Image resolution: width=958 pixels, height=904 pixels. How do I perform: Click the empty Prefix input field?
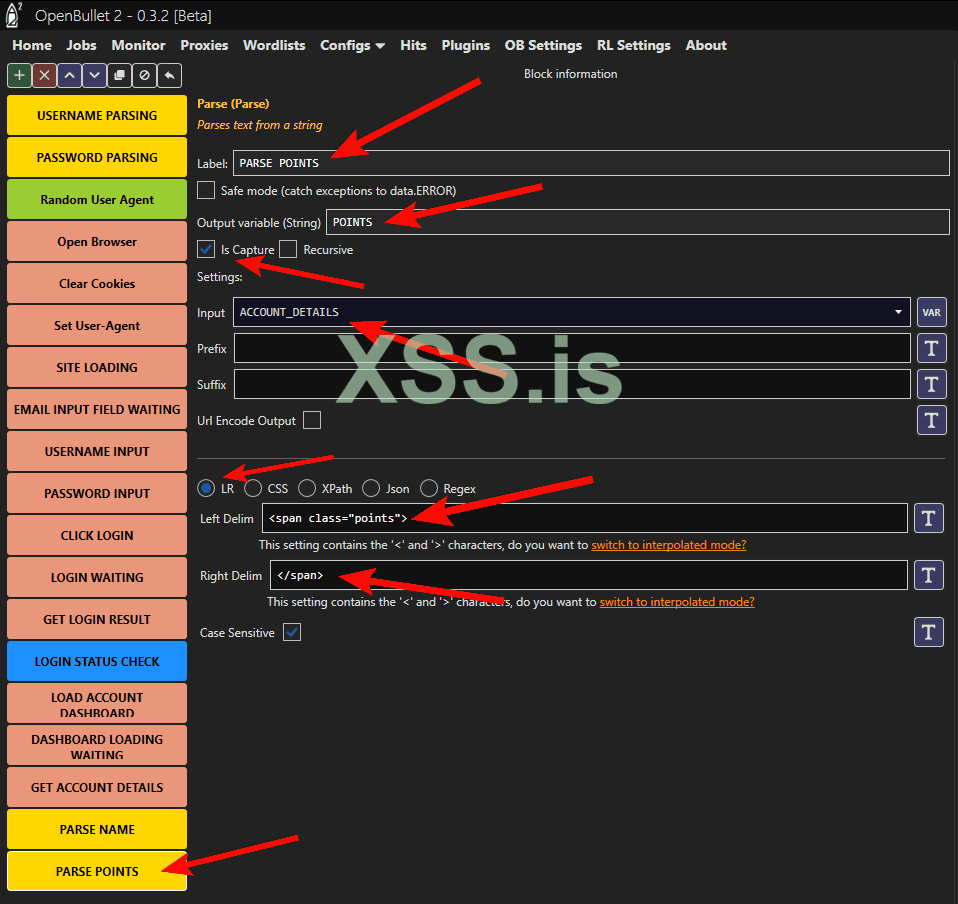pos(572,348)
